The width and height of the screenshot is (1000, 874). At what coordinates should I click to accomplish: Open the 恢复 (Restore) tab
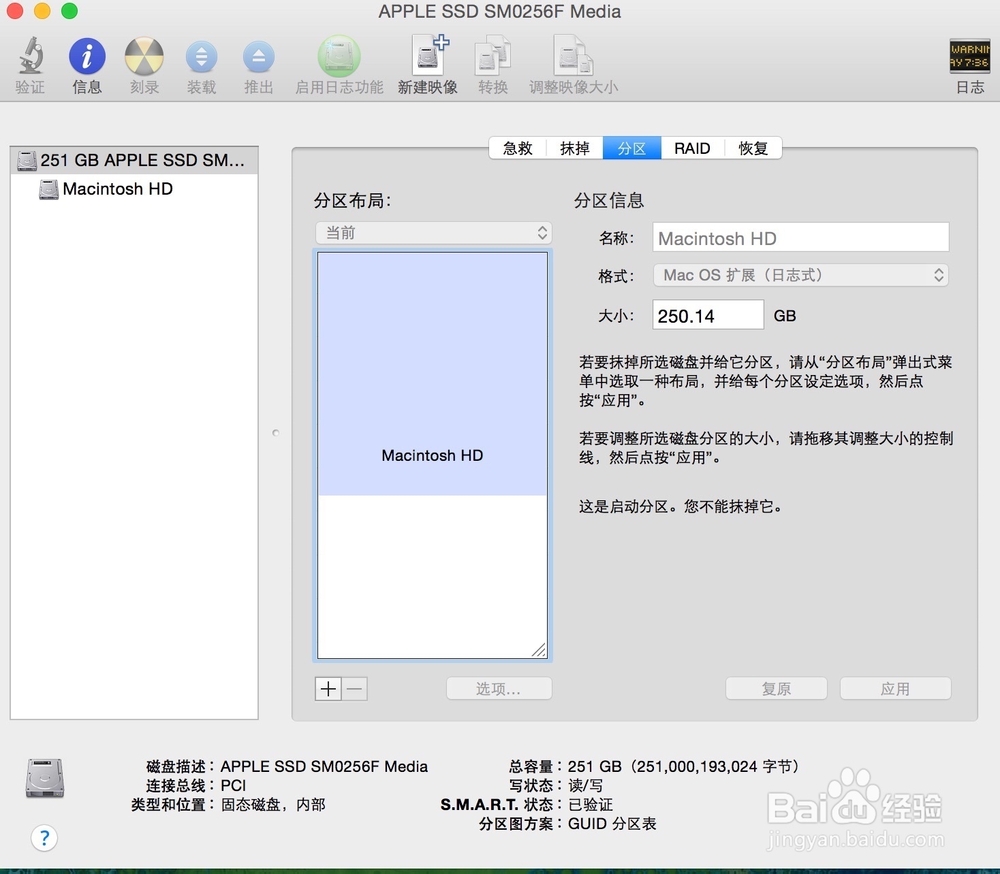coord(753,148)
